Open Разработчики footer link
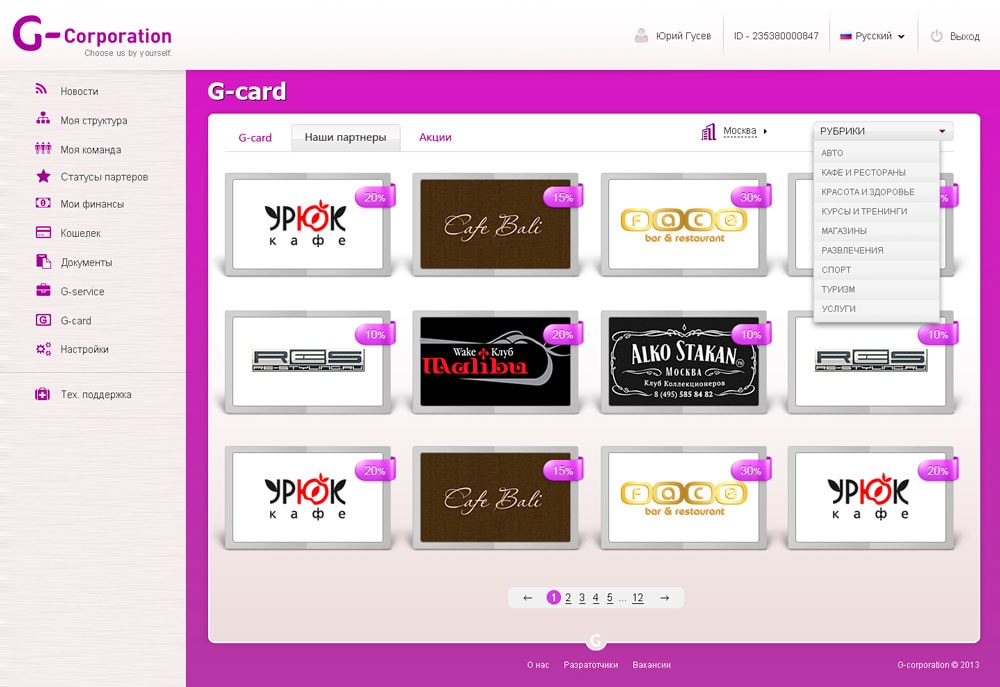The image size is (1000, 687). [x=591, y=665]
